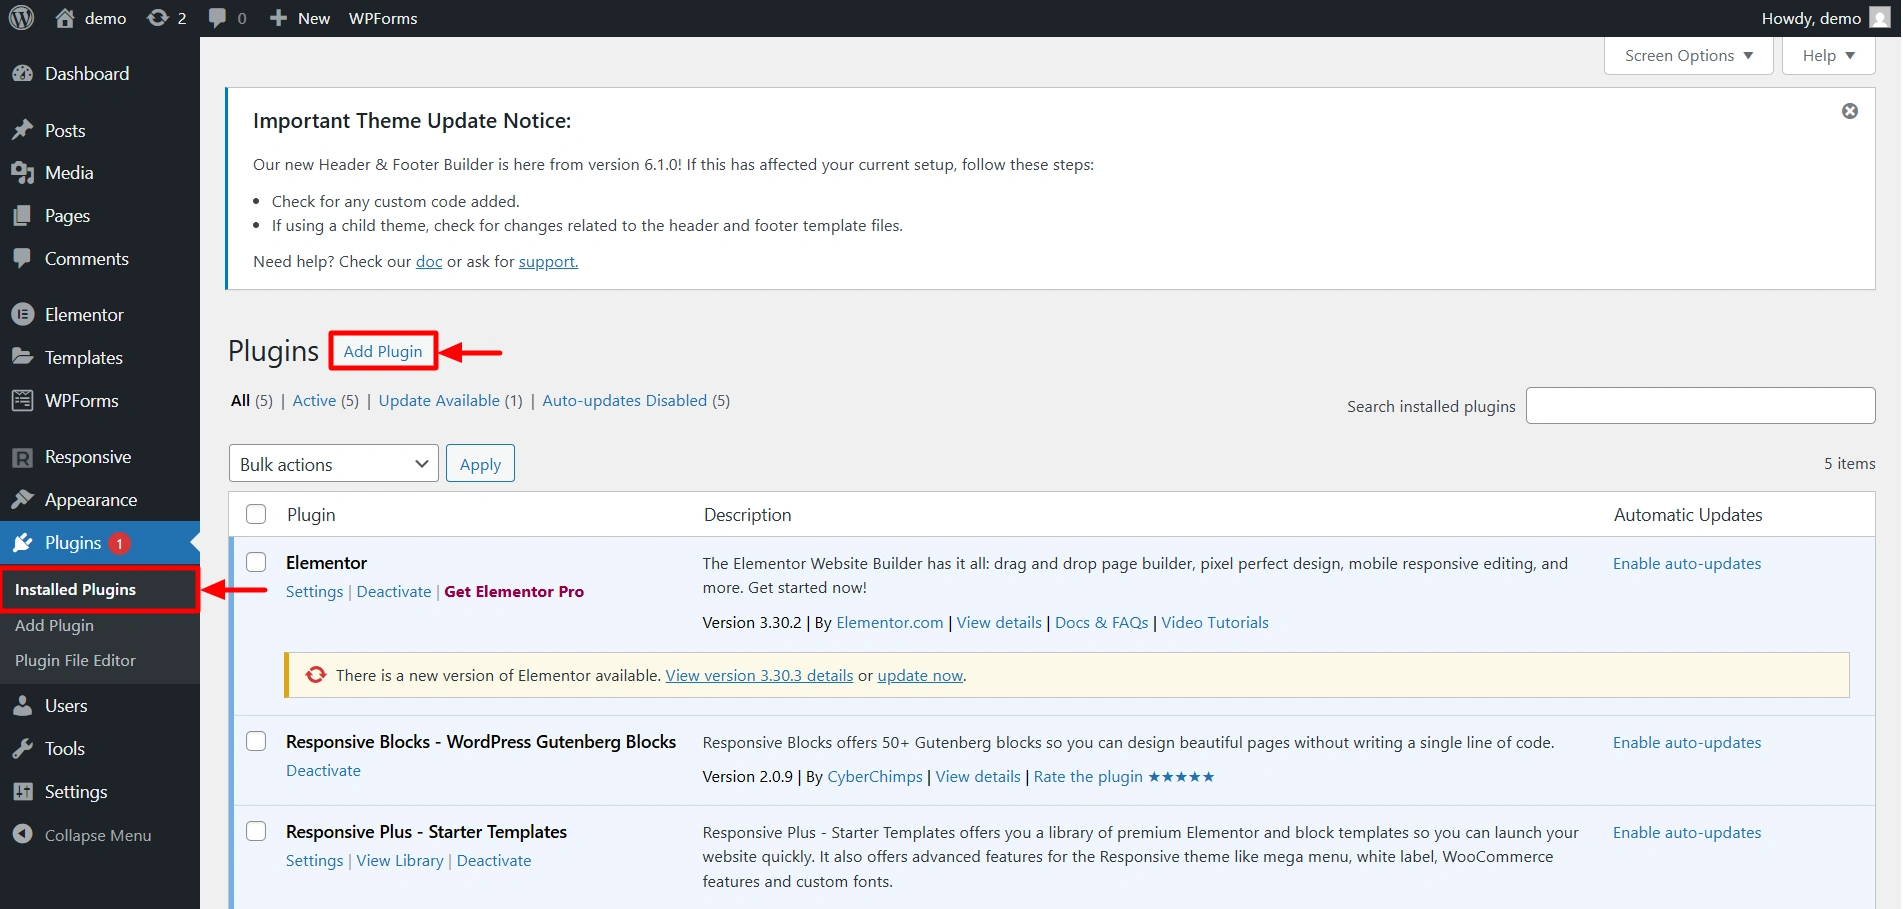The image size is (1903, 909).
Task: Toggle the select-all plugins checkbox
Action: (x=257, y=514)
